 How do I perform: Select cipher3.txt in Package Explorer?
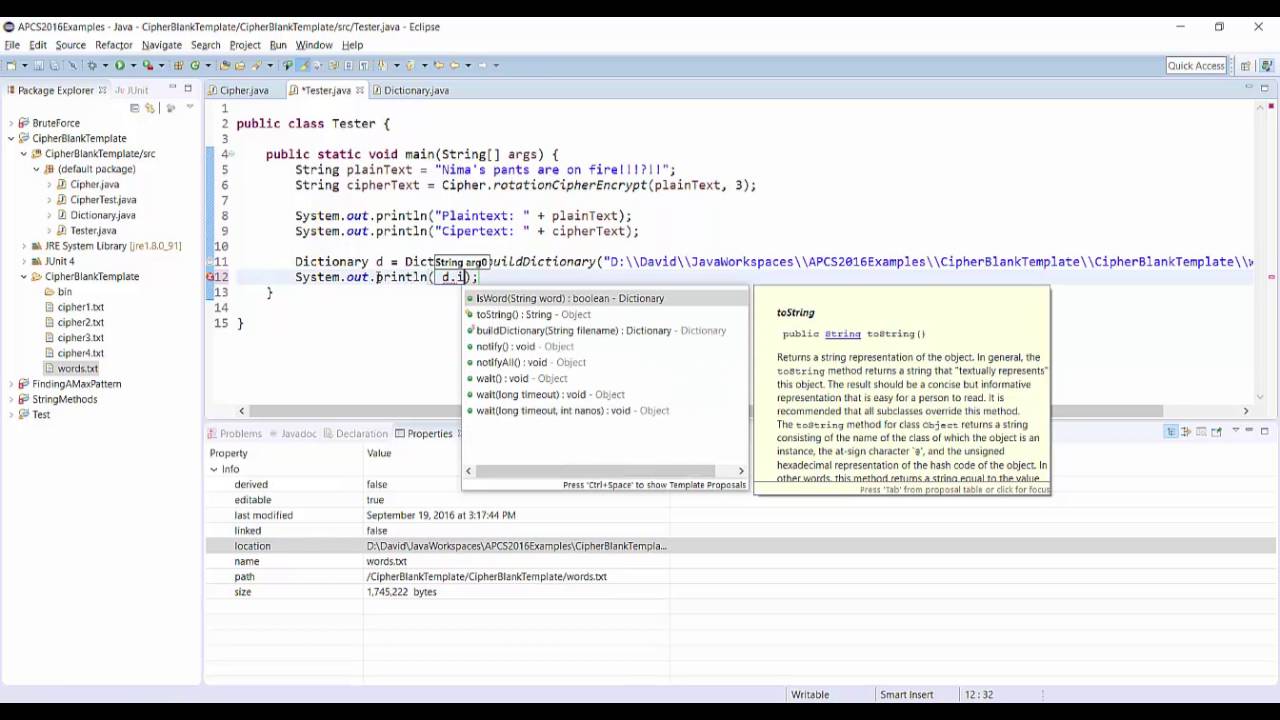[80, 338]
